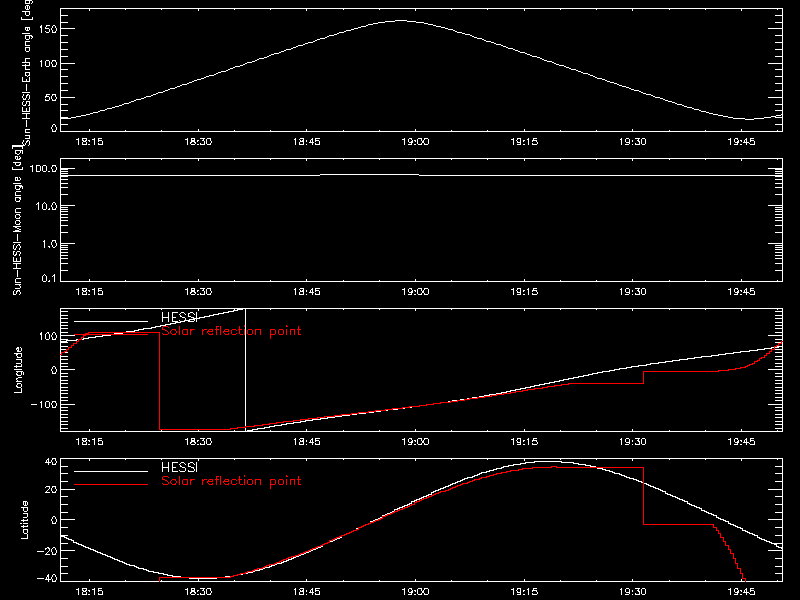The image size is (800, 600).
Task: Click the 40 tick on Latitude axis
Action: tap(51, 462)
